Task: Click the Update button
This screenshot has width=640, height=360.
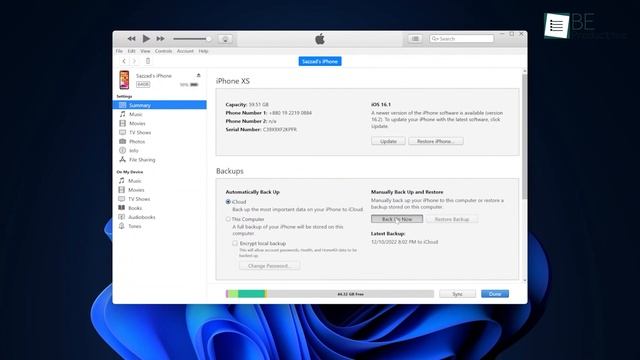Action: point(388,141)
